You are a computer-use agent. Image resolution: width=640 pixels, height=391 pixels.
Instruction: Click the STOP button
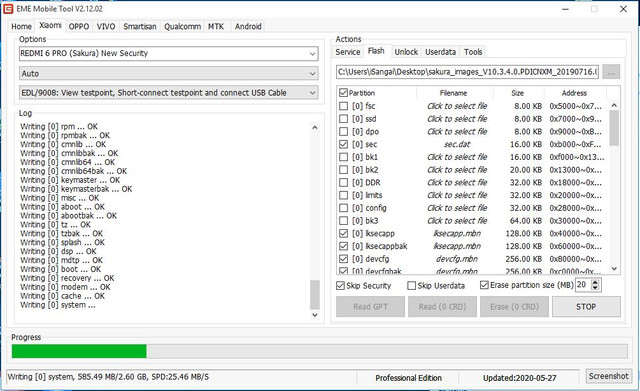[586, 307]
